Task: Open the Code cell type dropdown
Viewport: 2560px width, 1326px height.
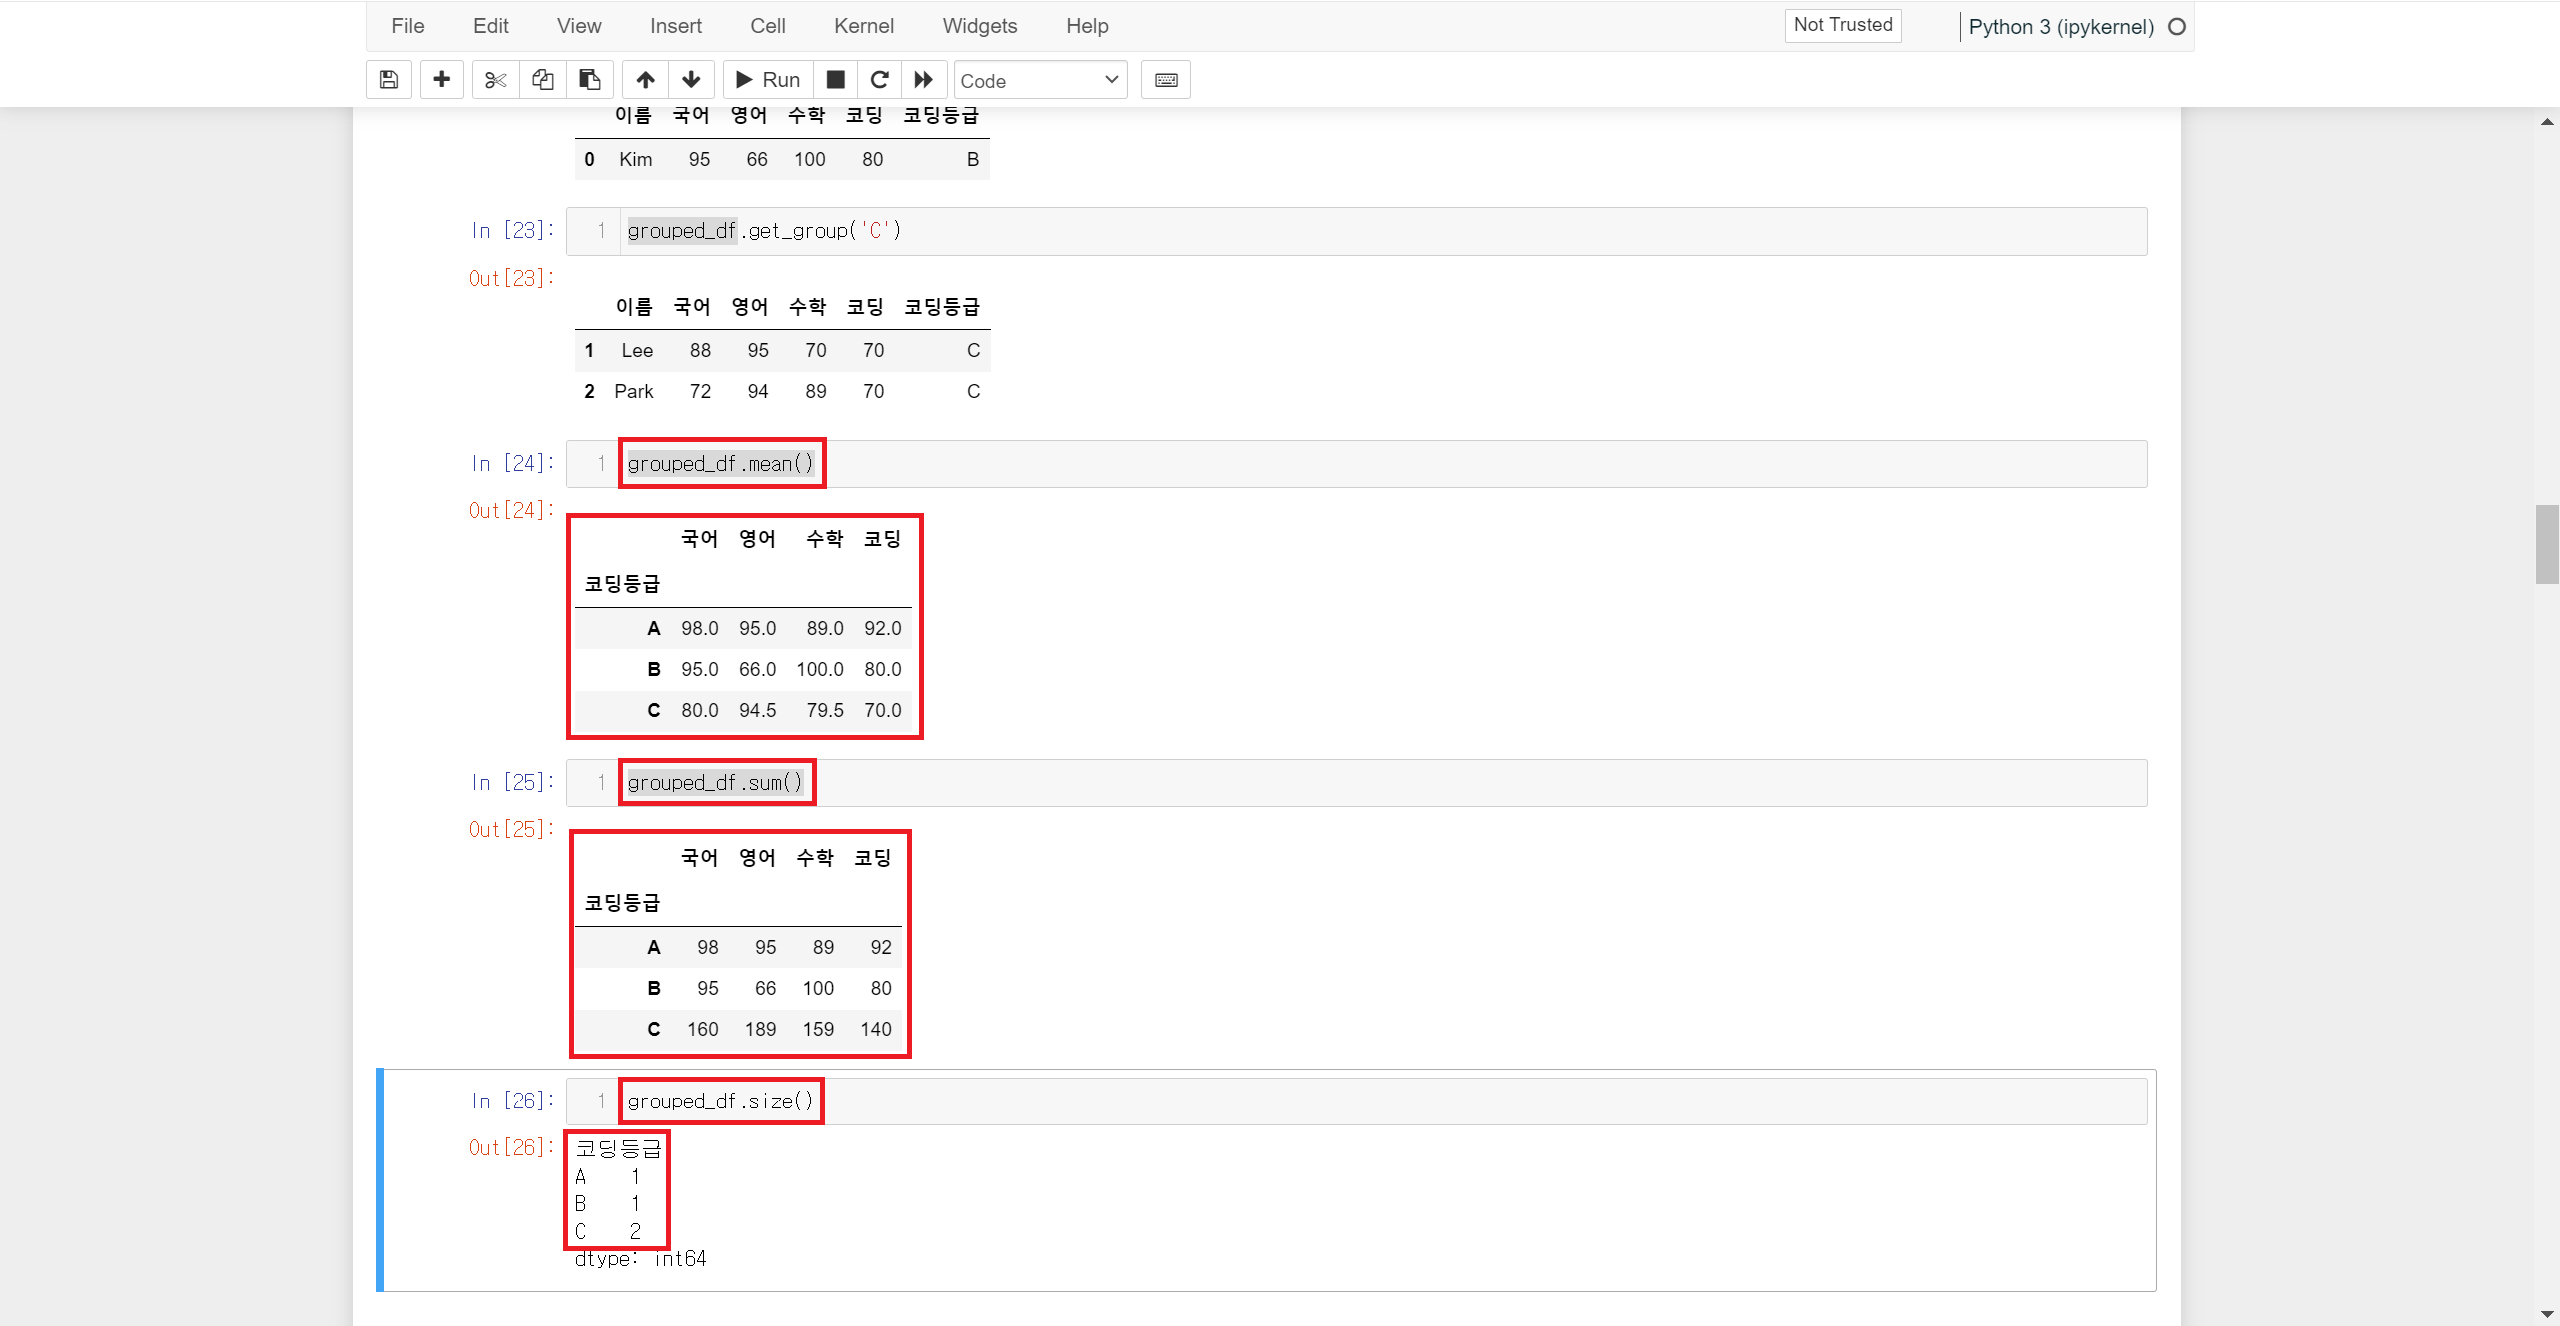Action: pos(1040,80)
